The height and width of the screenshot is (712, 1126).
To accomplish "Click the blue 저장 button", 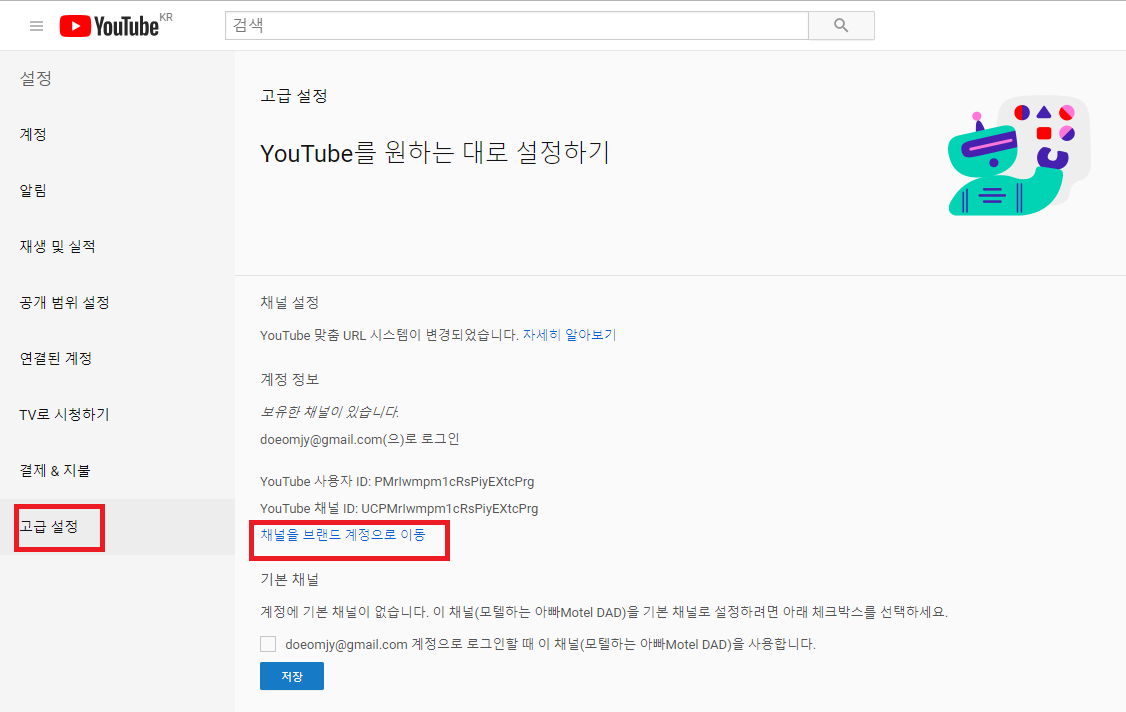I will tap(292, 676).
